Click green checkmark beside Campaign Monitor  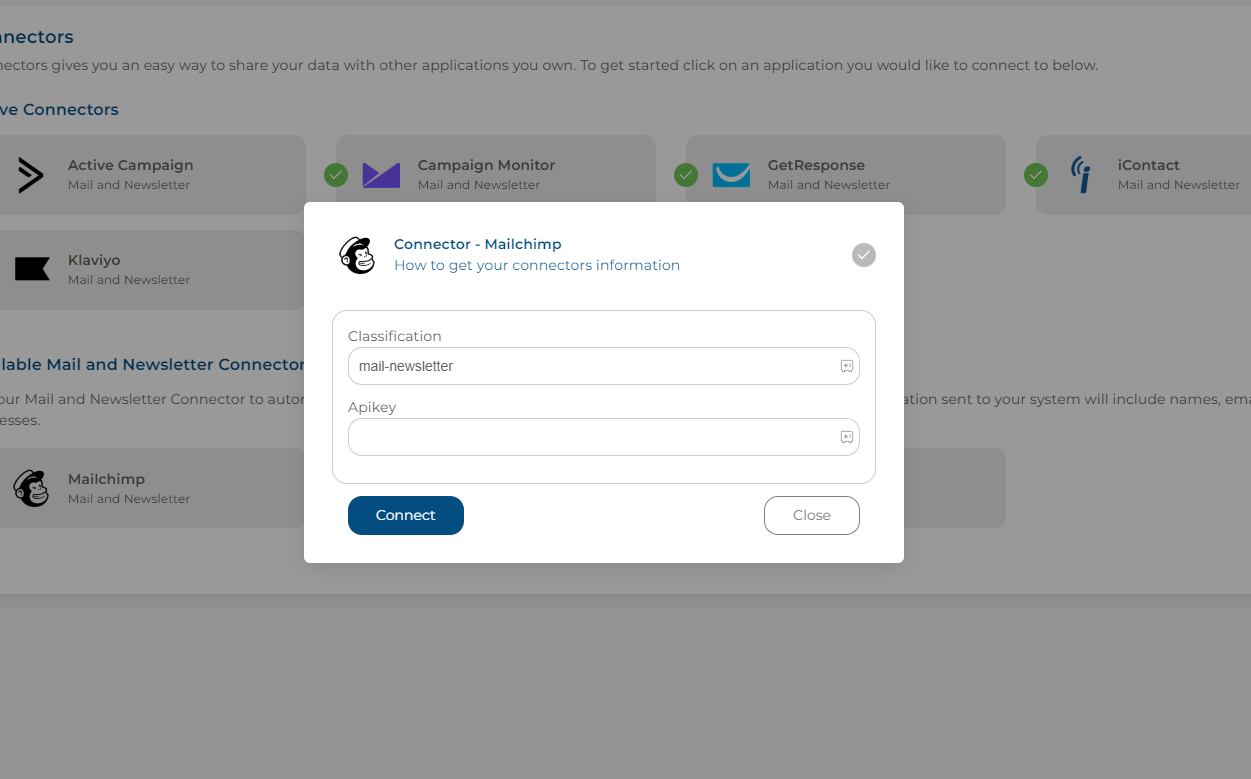336,175
